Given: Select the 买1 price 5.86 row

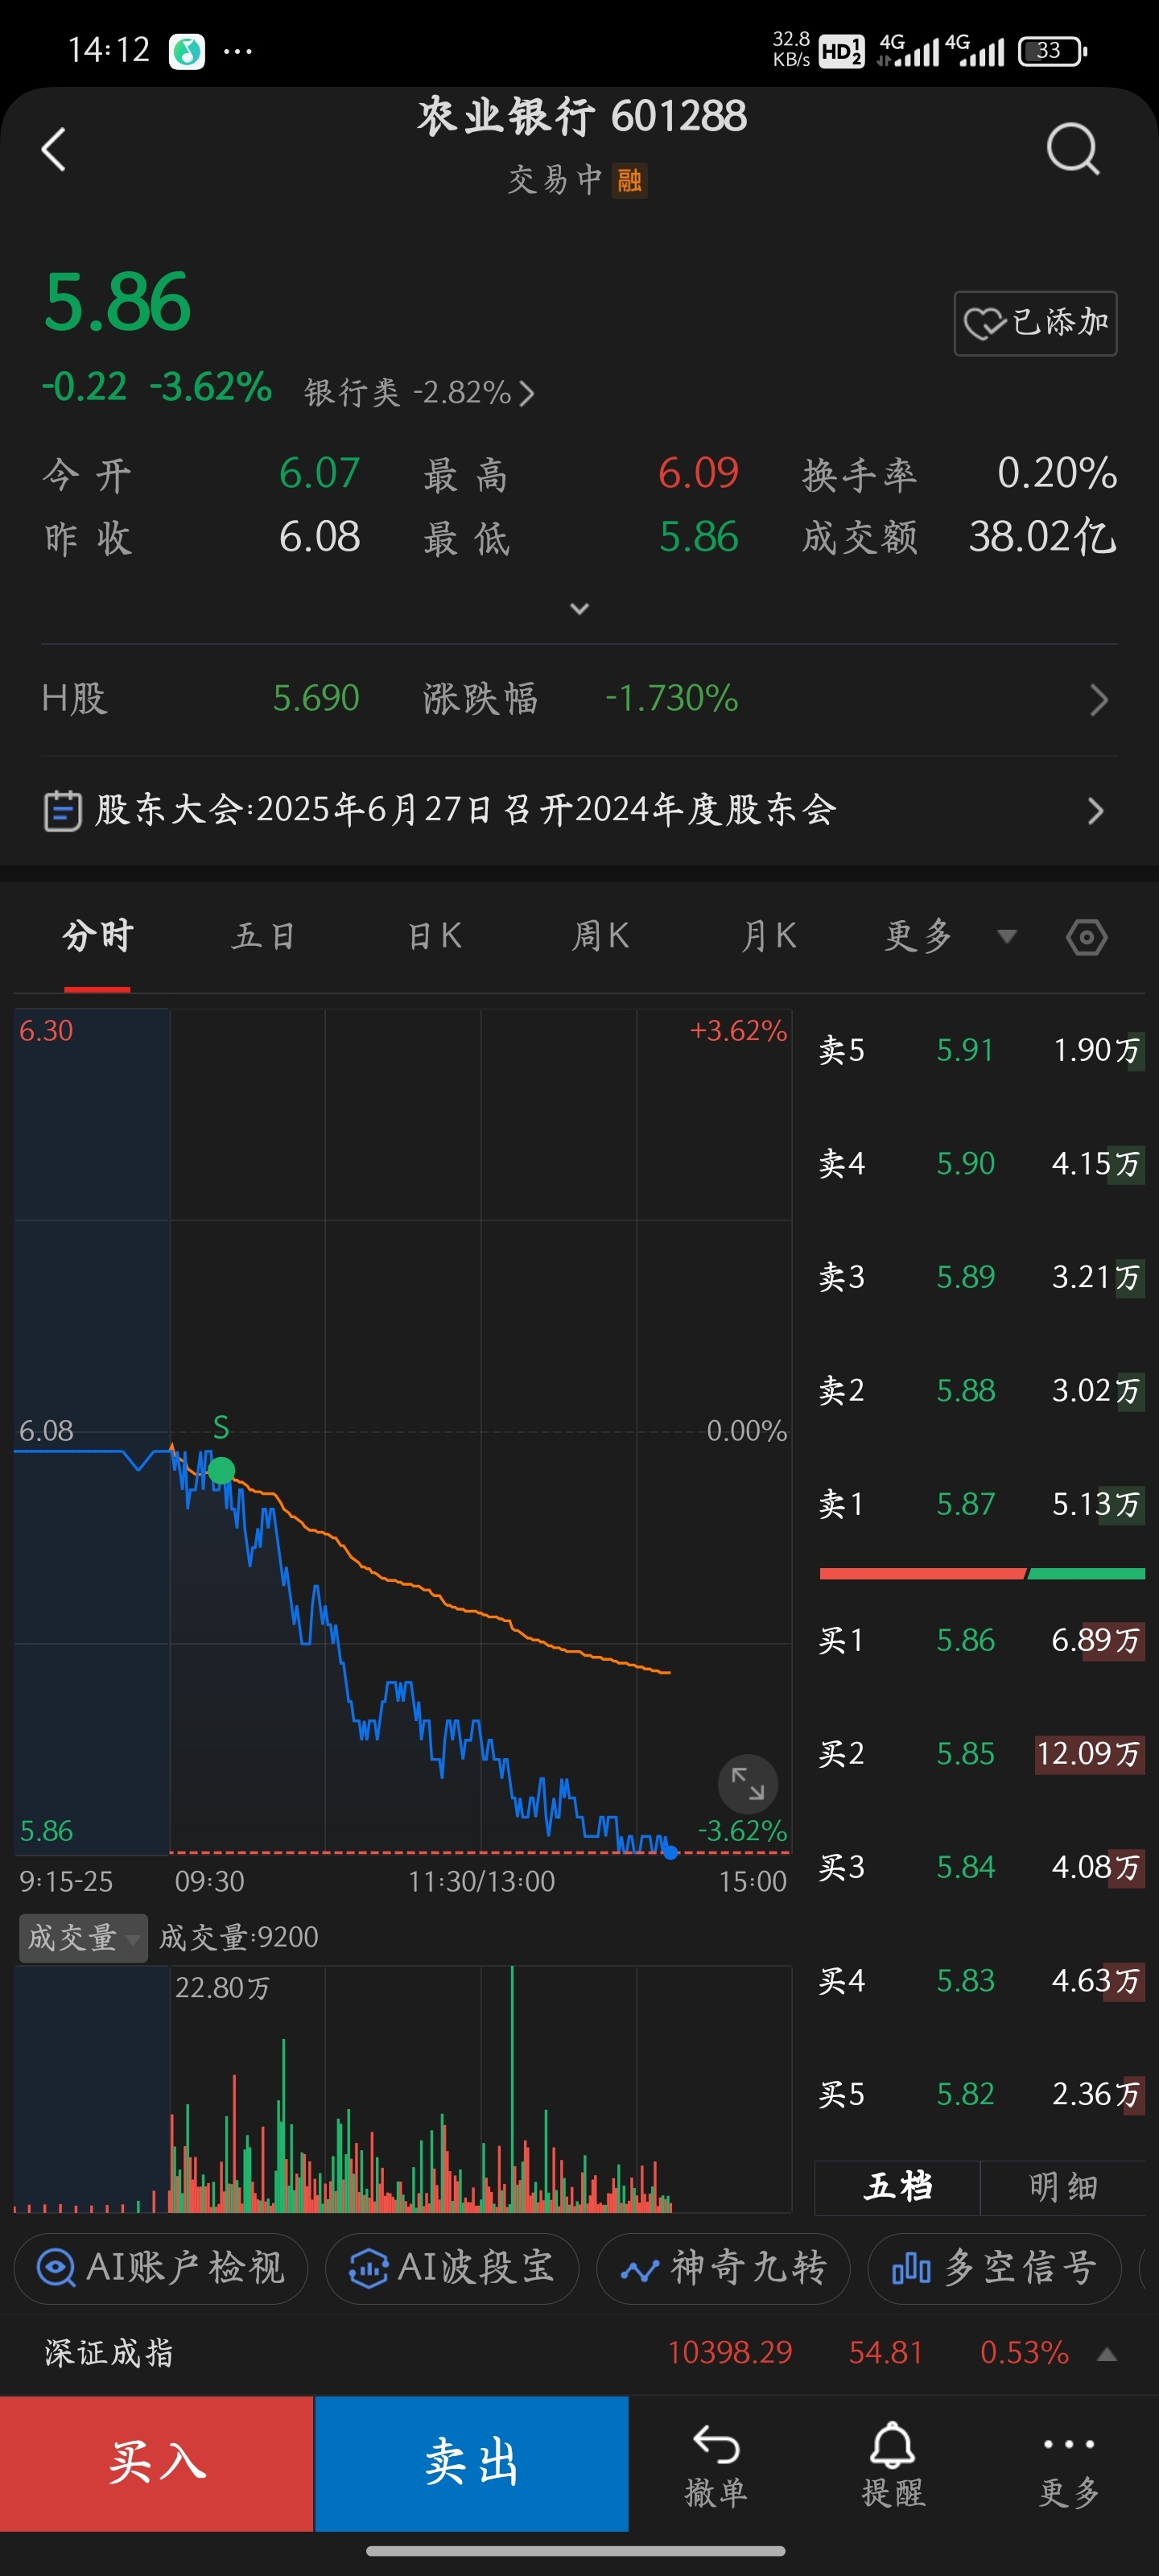Looking at the screenshot, I should click(x=980, y=1640).
